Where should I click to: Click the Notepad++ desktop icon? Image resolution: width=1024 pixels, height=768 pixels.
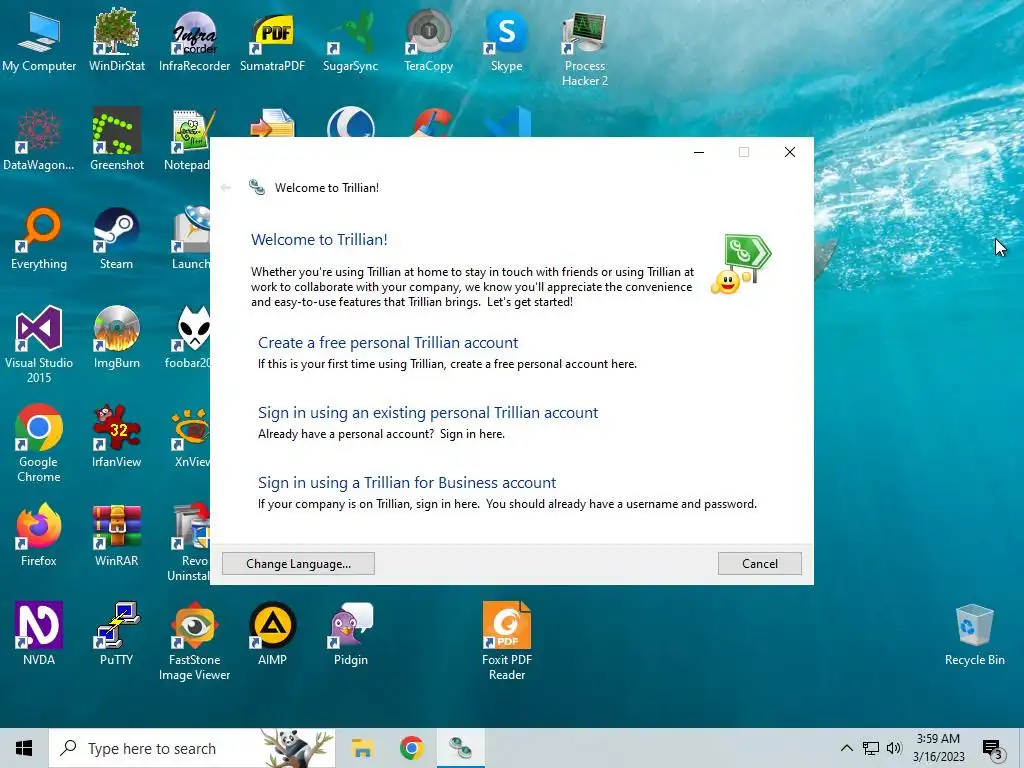(189, 140)
